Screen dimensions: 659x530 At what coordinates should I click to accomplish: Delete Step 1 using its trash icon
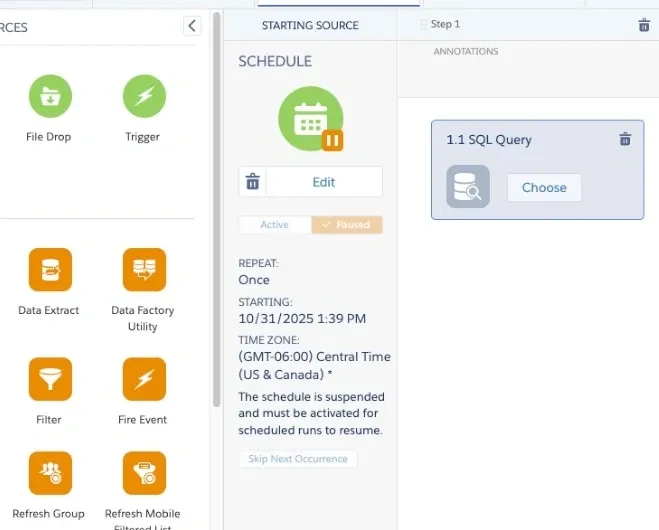click(644, 25)
